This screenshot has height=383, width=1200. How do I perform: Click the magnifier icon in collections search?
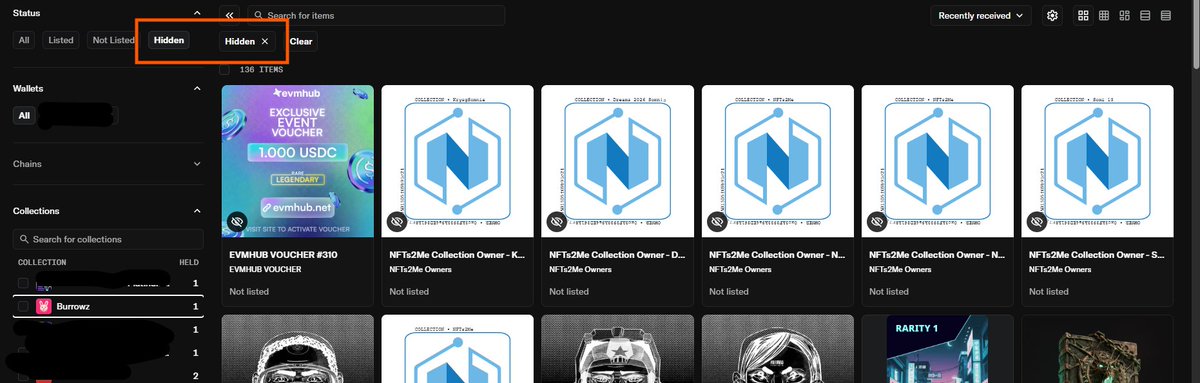(24, 240)
